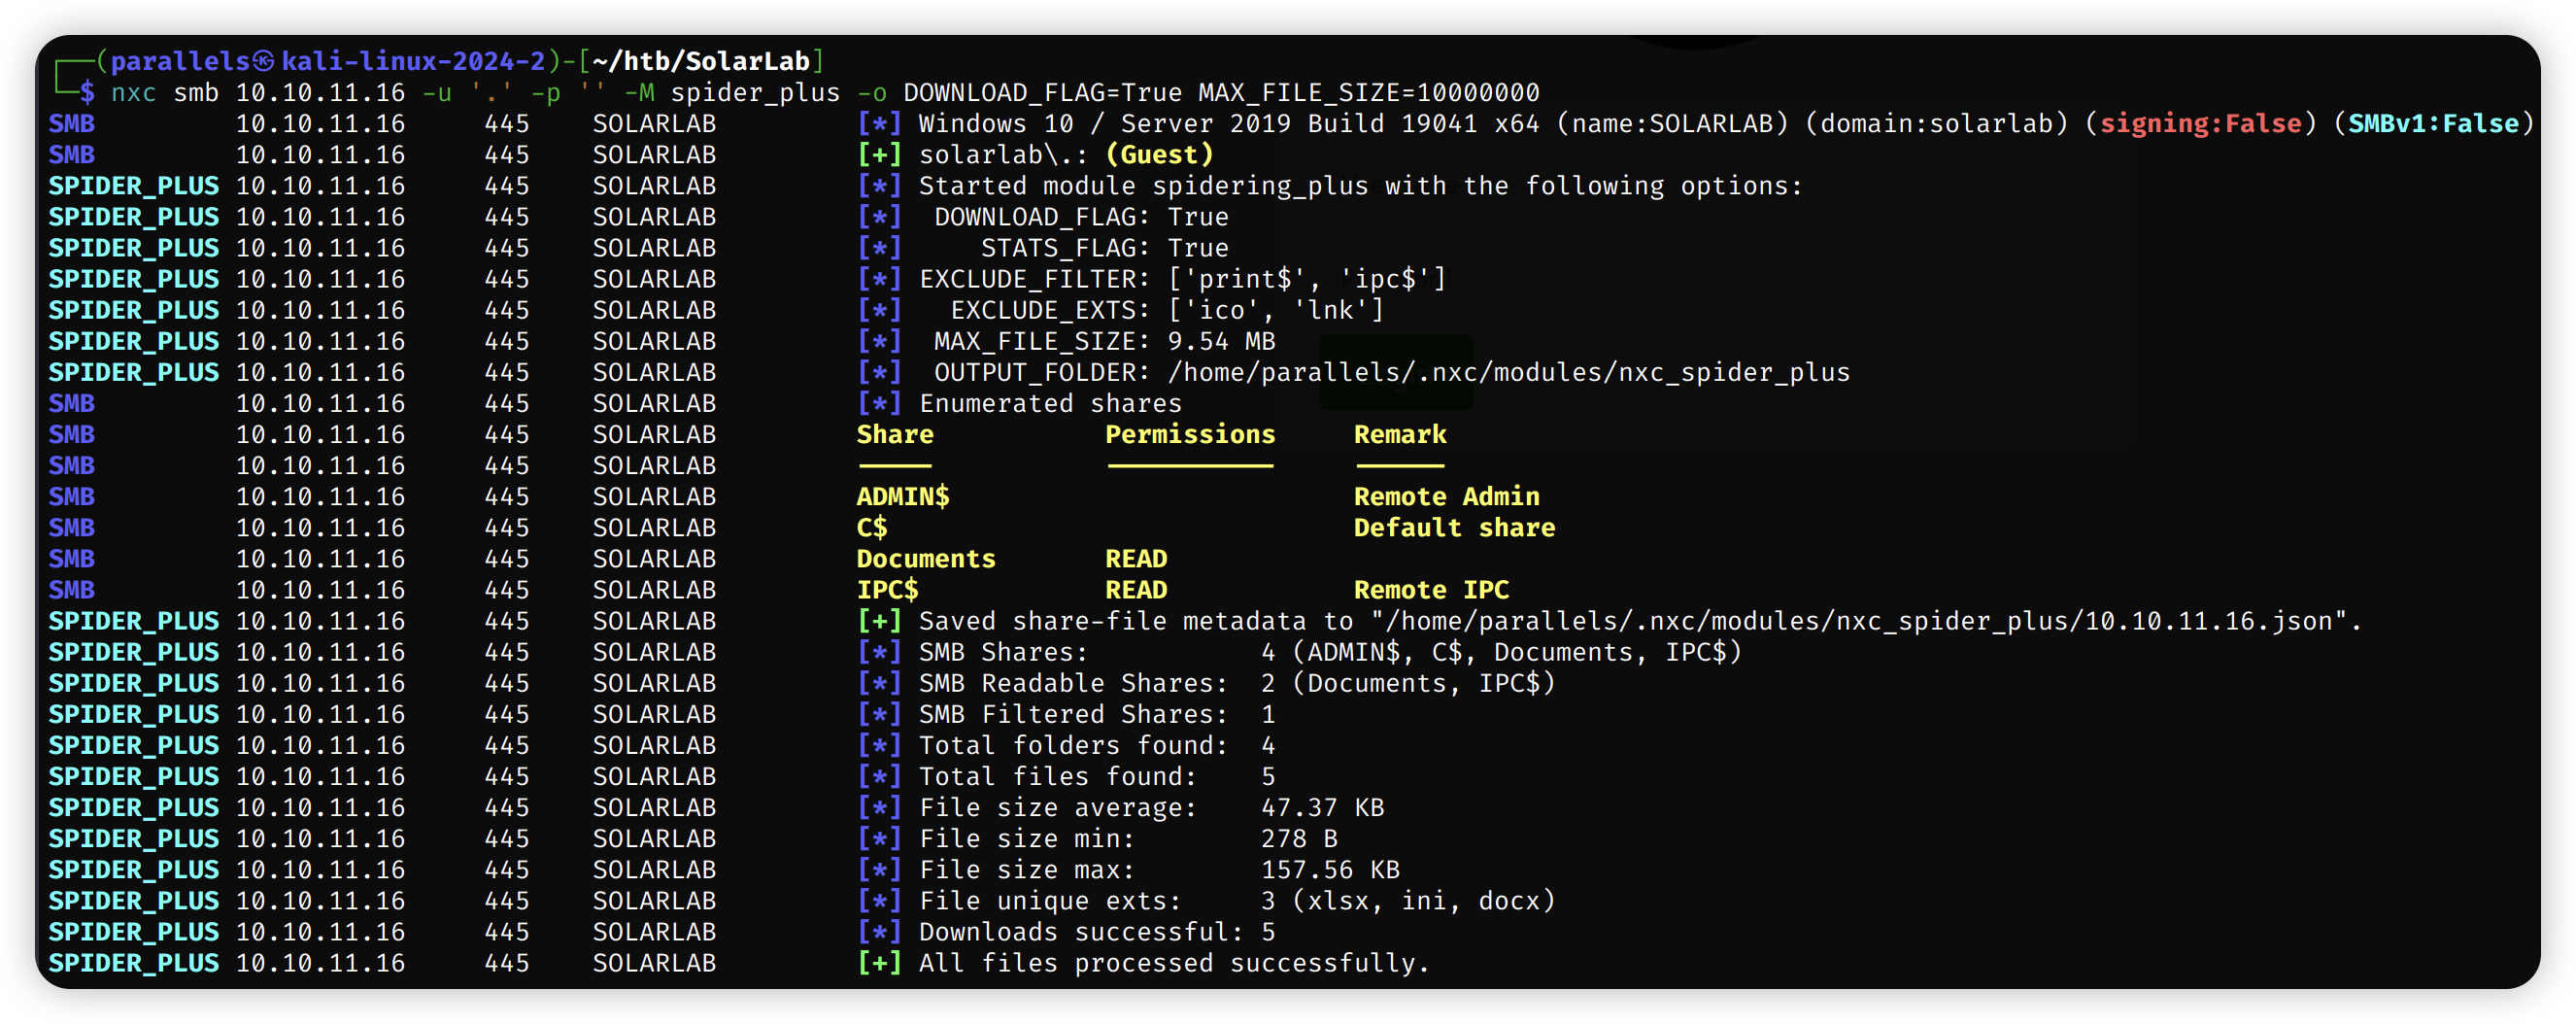Click the green [+] marker on Guest line
The width and height of the screenshot is (2576, 1024).
pyautogui.click(x=879, y=154)
